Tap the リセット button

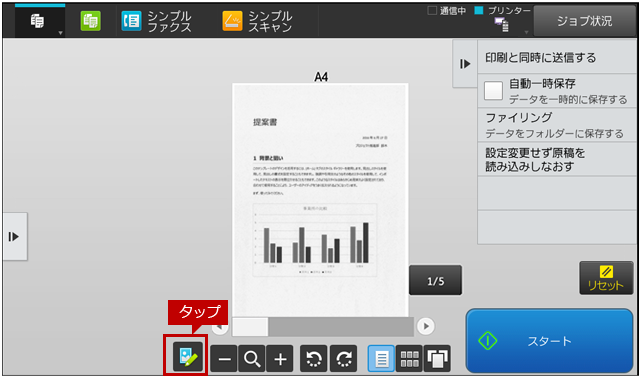click(x=606, y=278)
